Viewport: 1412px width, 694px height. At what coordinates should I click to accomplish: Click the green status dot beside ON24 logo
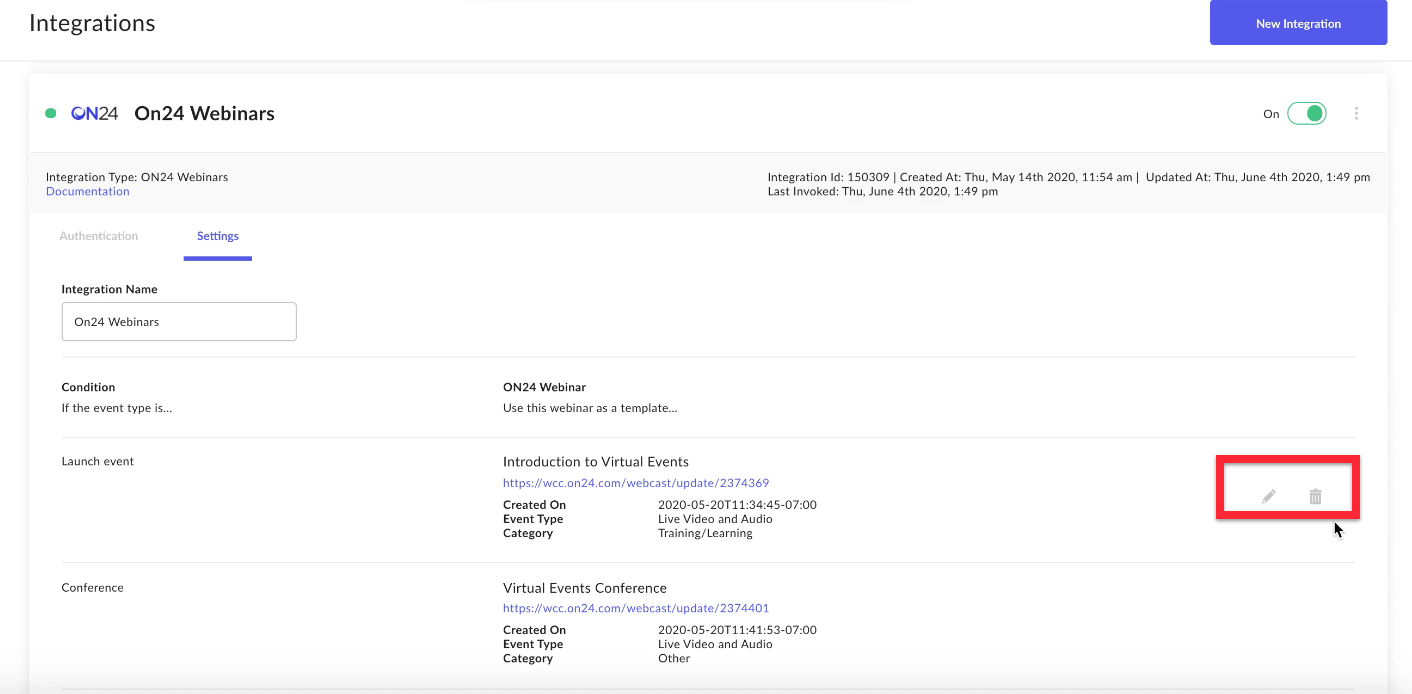coord(51,114)
